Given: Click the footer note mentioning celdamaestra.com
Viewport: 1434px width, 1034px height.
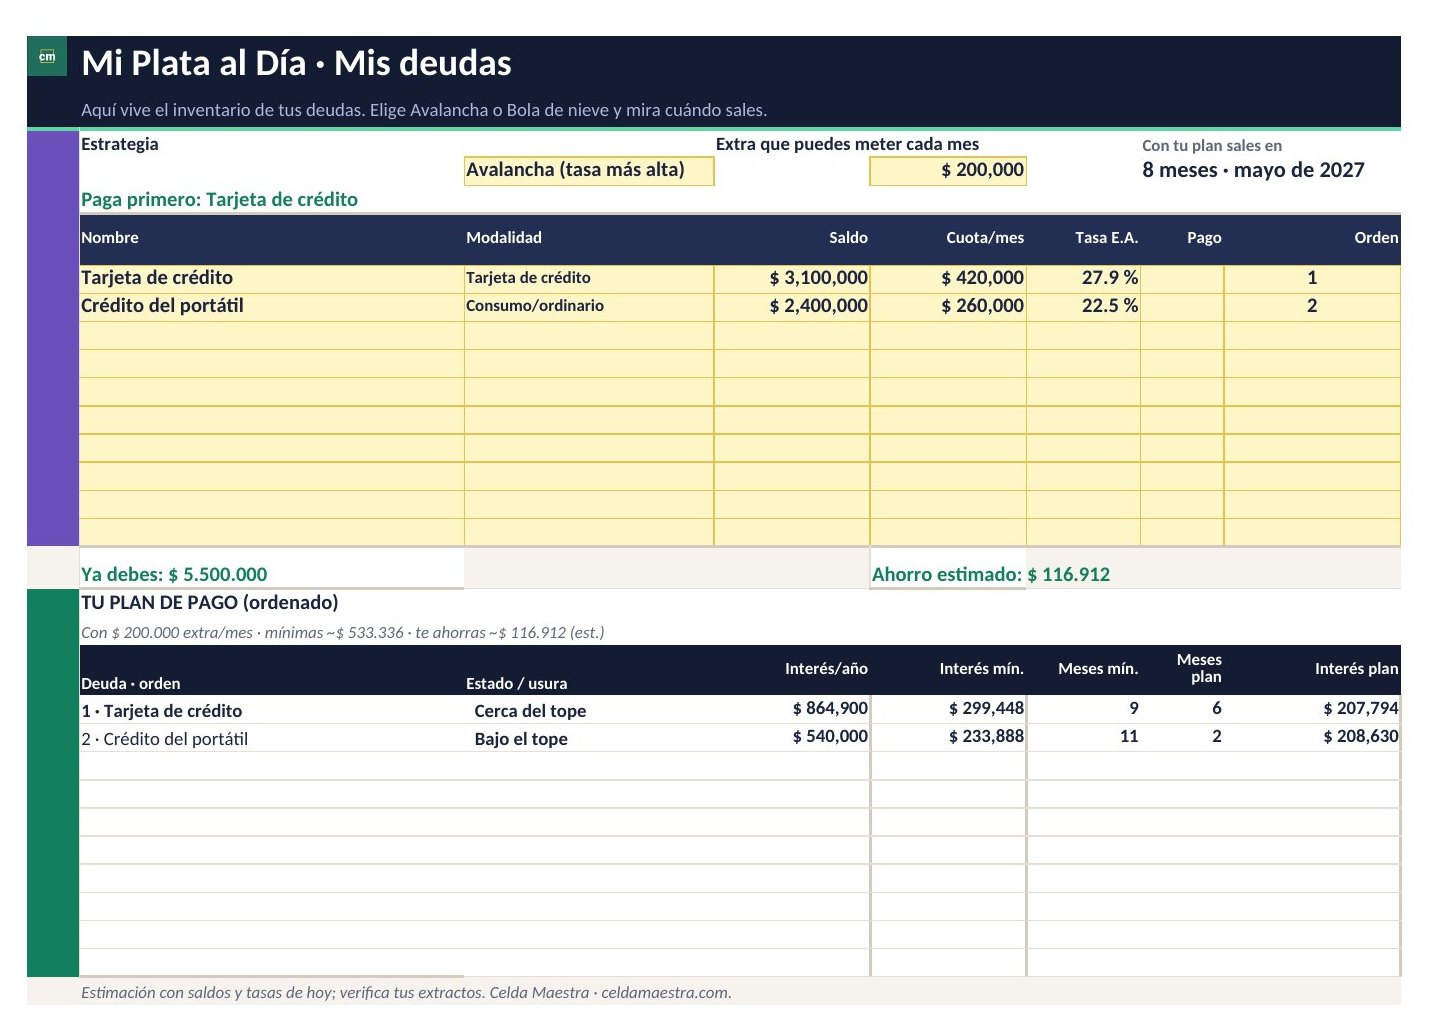Looking at the screenshot, I should pos(406,992).
